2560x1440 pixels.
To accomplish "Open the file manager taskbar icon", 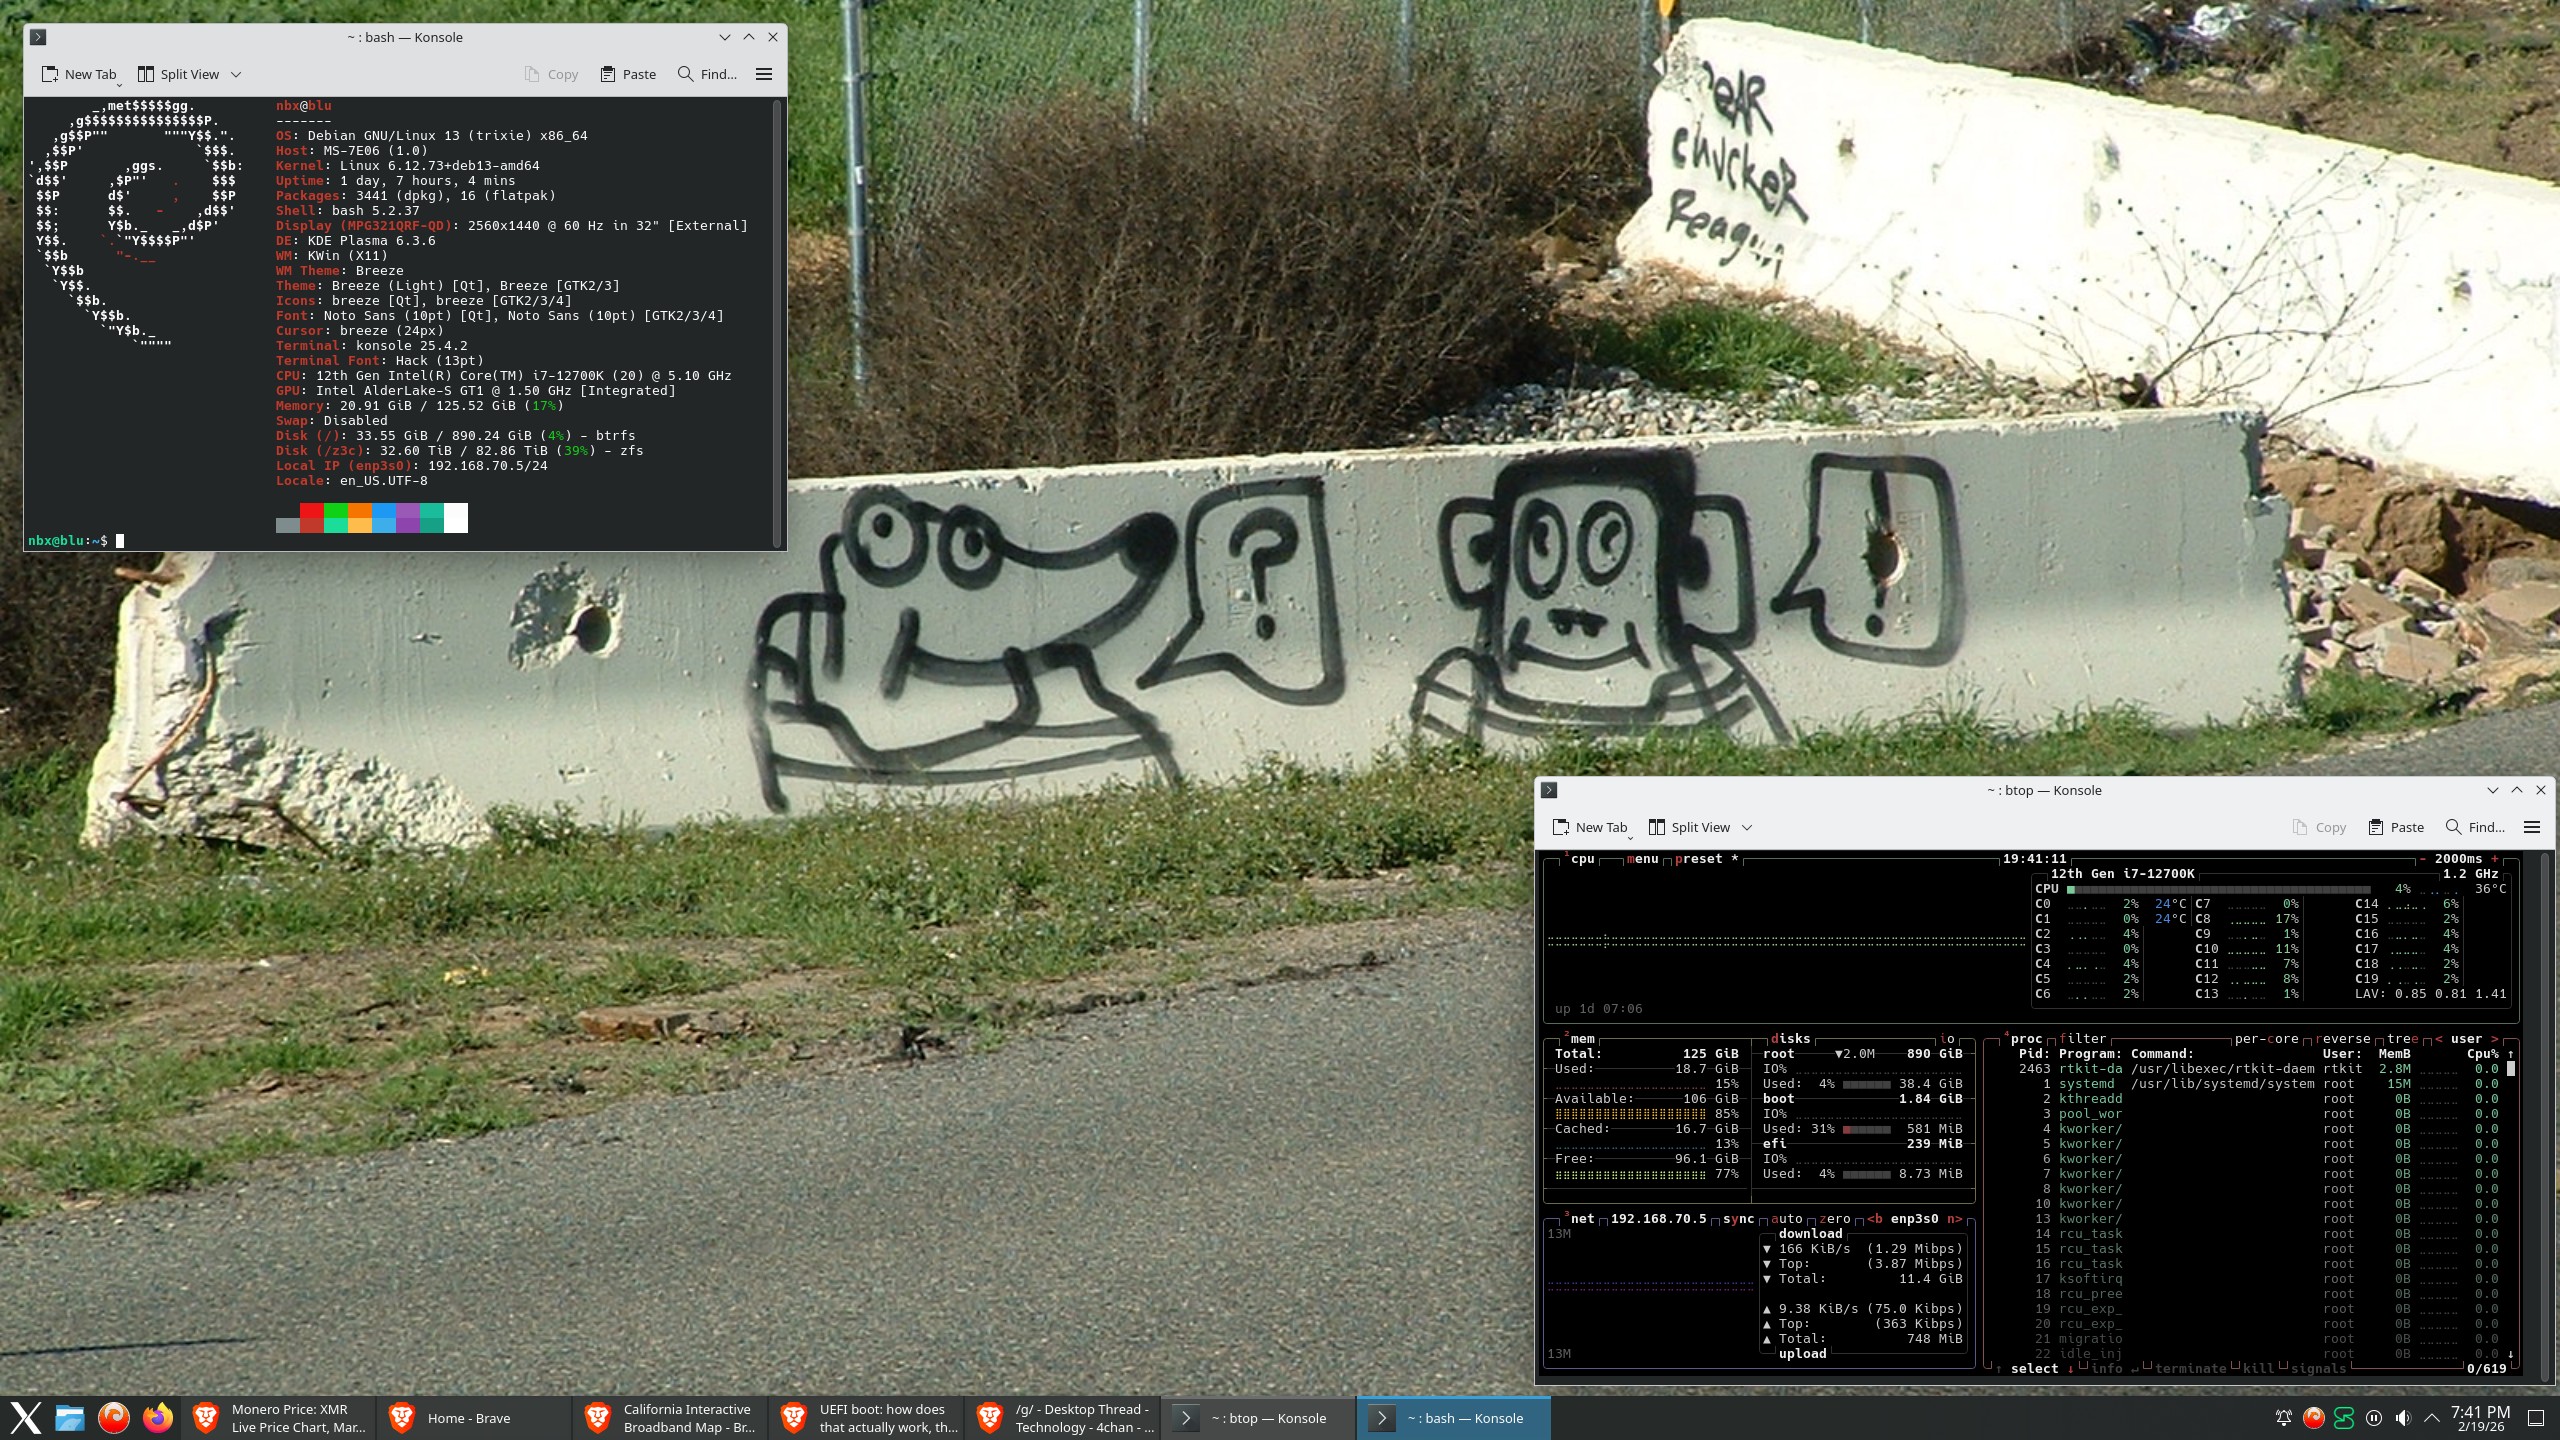I will coord(70,1418).
